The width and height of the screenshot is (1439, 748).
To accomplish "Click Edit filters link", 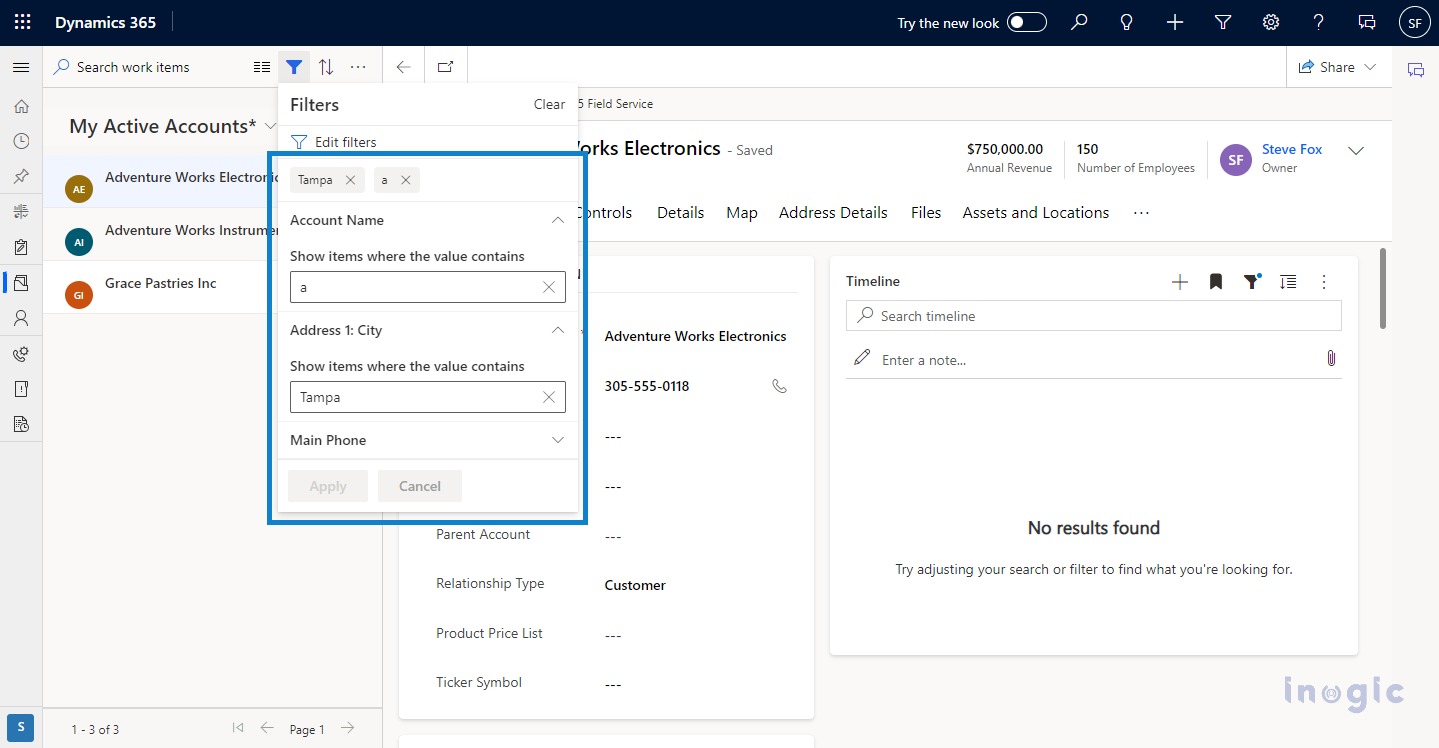I will pyautogui.click(x=334, y=142).
